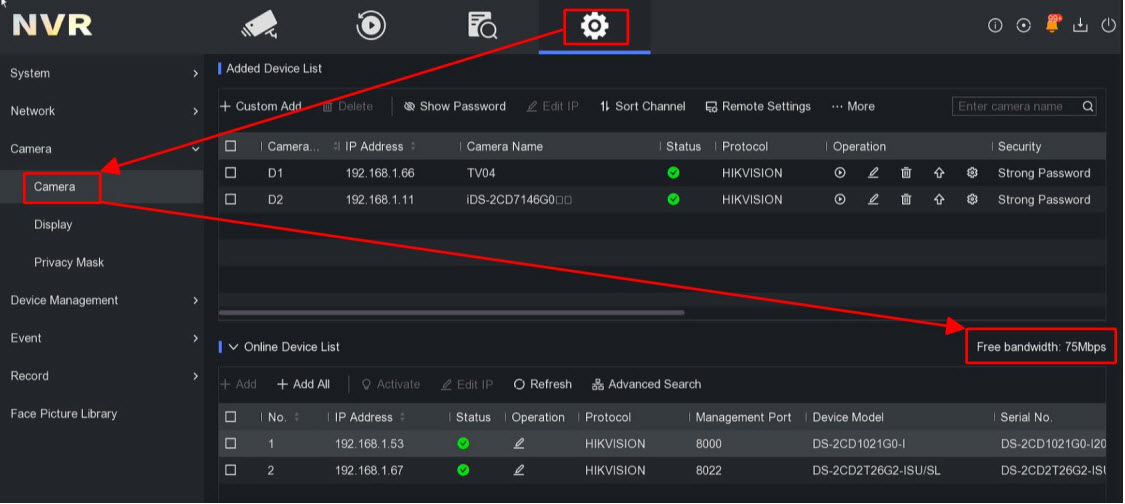This screenshot has height=504, width=1125.
Task: Expand the System menu section
Action: pyautogui.click(x=102, y=73)
